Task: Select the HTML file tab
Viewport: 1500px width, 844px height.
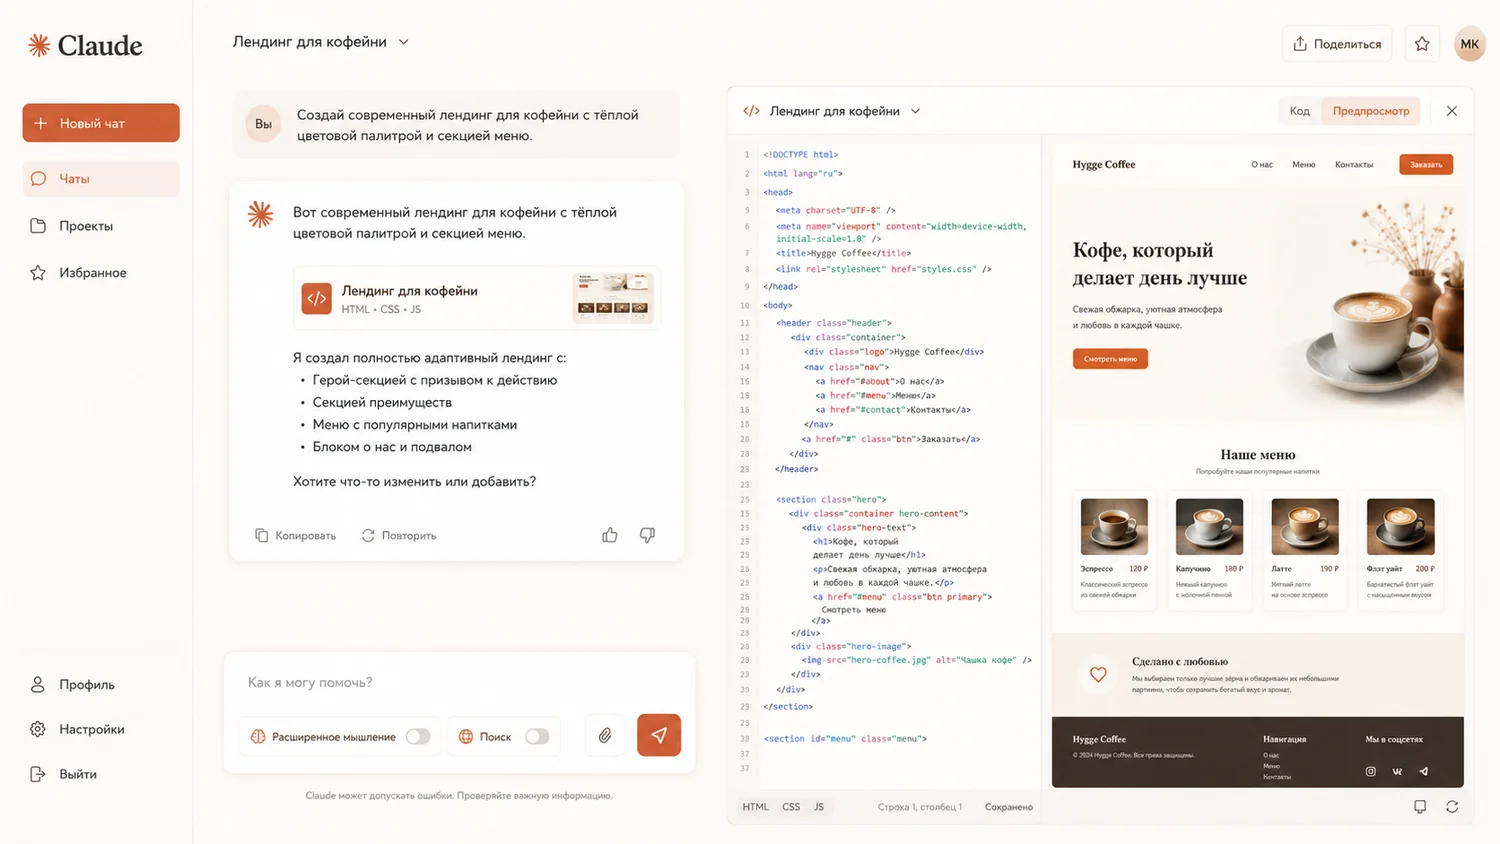Action: coord(755,807)
